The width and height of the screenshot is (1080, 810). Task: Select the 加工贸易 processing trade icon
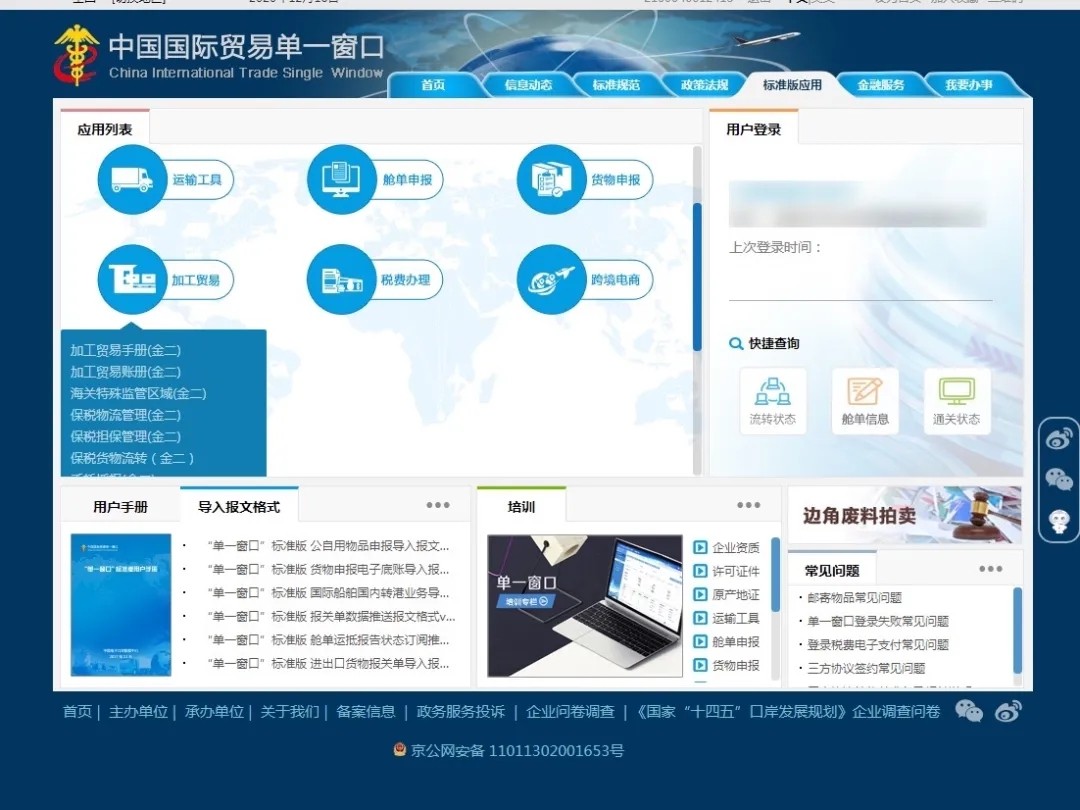(x=132, y=280)
